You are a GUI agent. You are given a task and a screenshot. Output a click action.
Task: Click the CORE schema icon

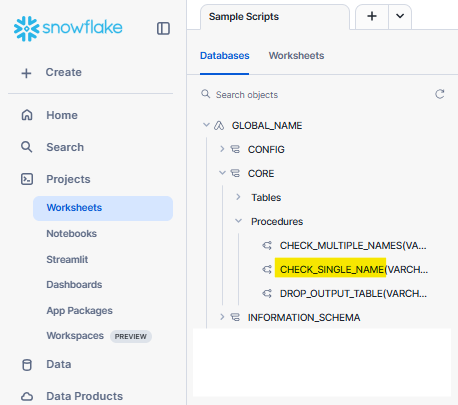point(235,173)
